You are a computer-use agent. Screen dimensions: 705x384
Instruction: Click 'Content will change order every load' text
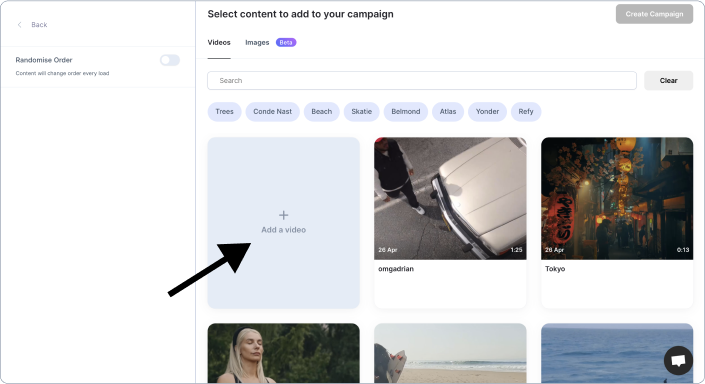pos(62,73)
